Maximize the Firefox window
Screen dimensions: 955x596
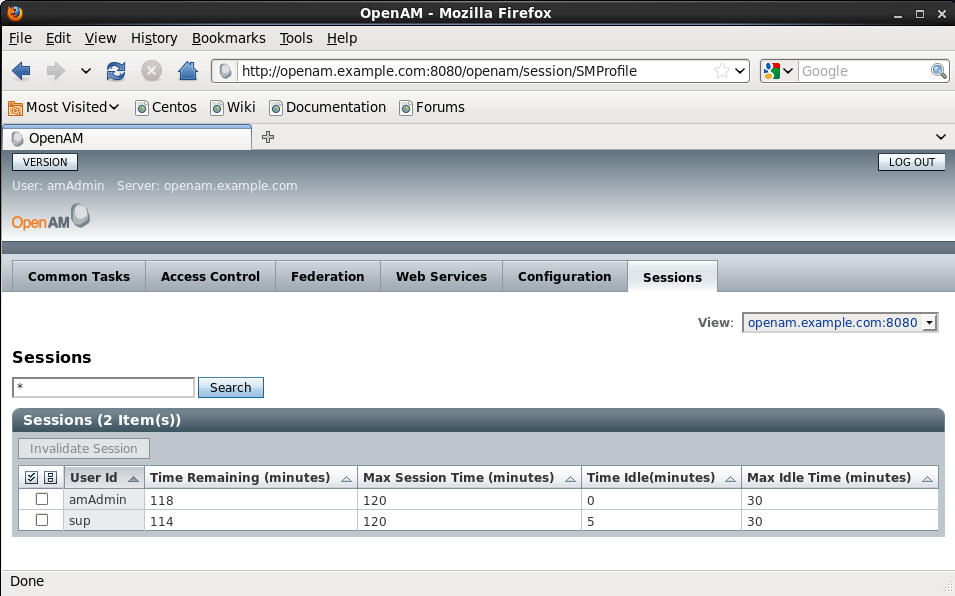click(920, 14)
